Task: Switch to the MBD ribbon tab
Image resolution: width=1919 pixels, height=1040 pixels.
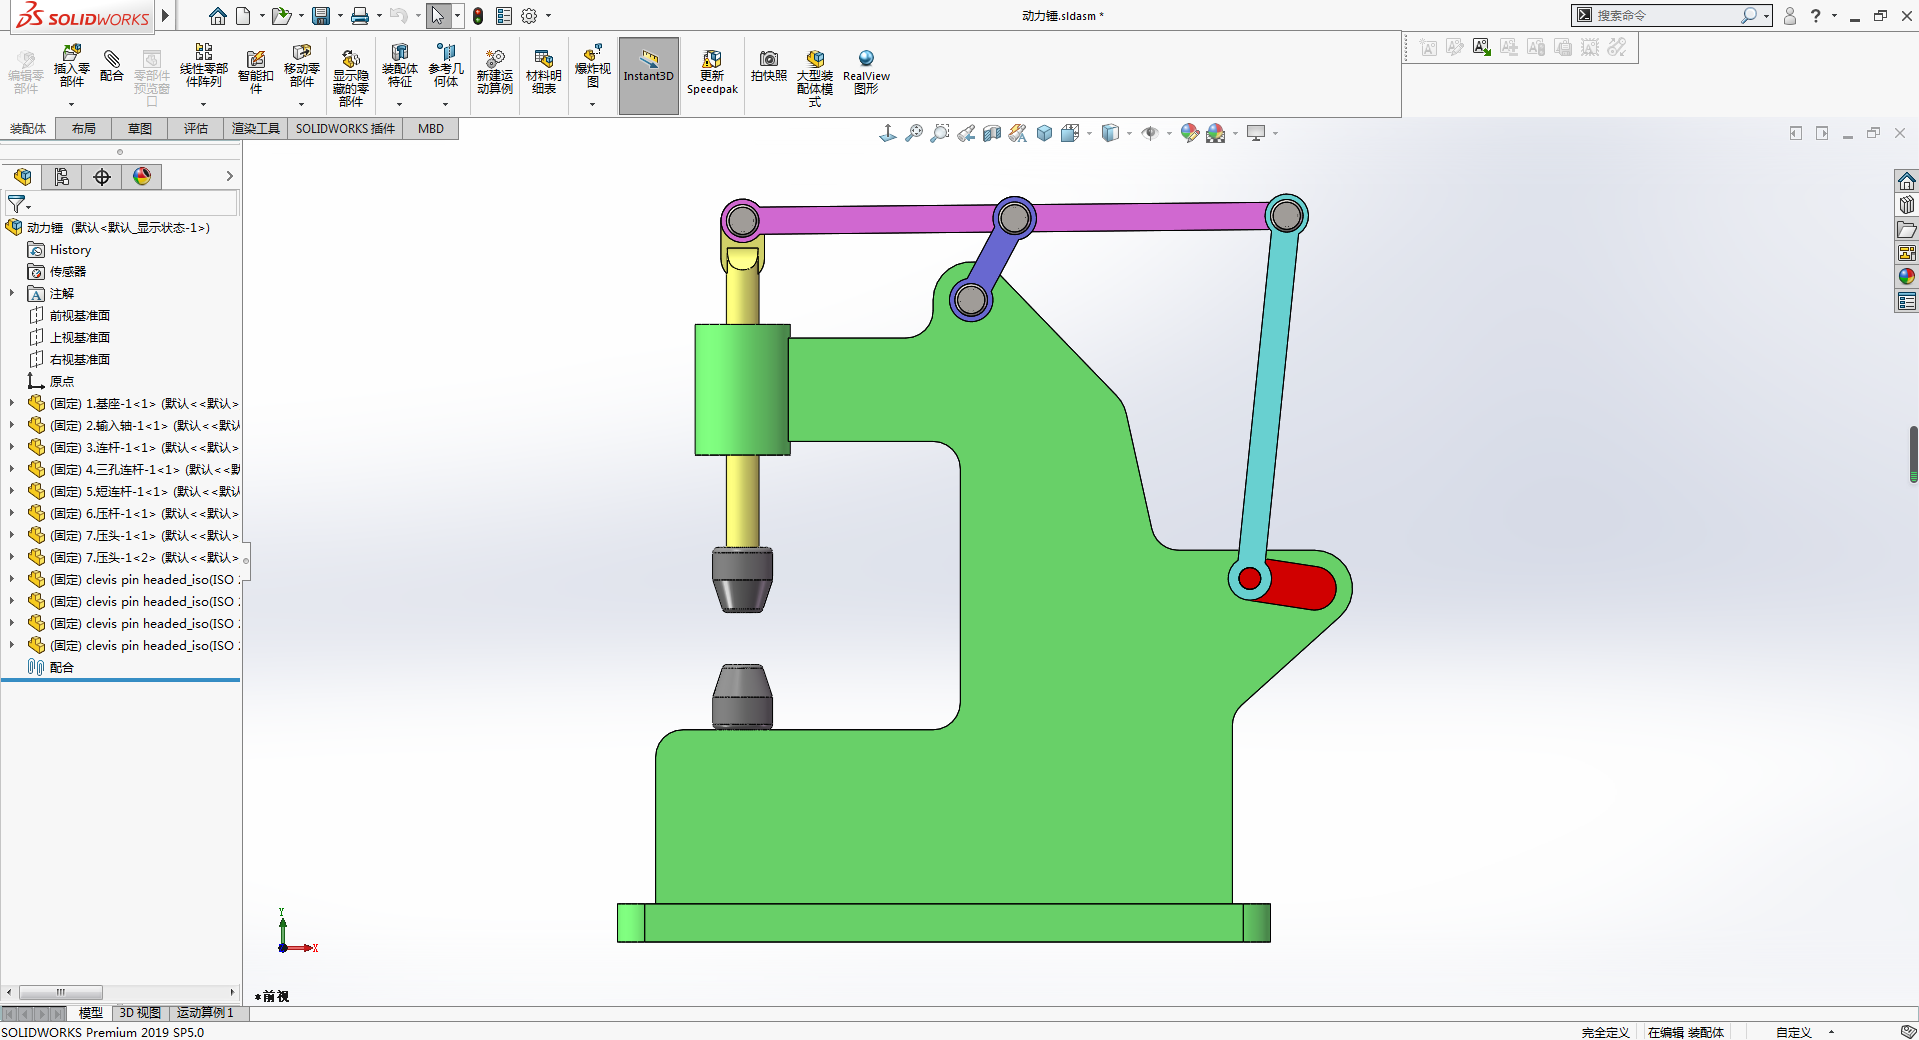Action: coord(431,129)
